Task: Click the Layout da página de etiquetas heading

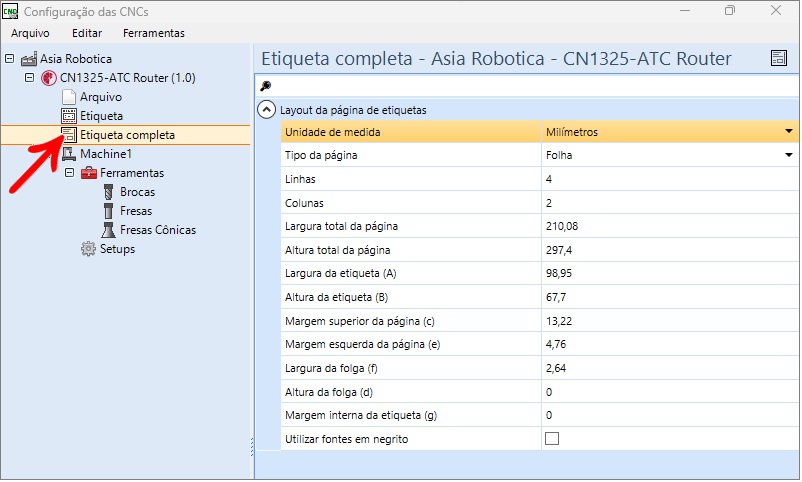Action: (353, 111)
